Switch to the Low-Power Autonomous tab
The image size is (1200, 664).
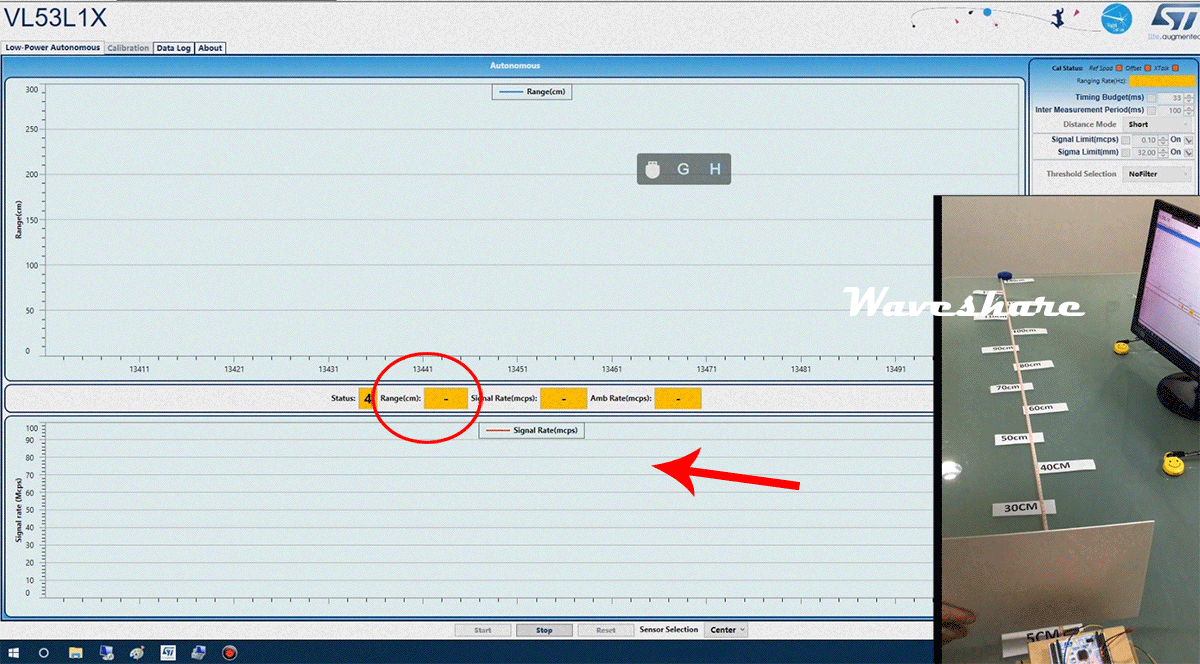(x=52, y=47)
